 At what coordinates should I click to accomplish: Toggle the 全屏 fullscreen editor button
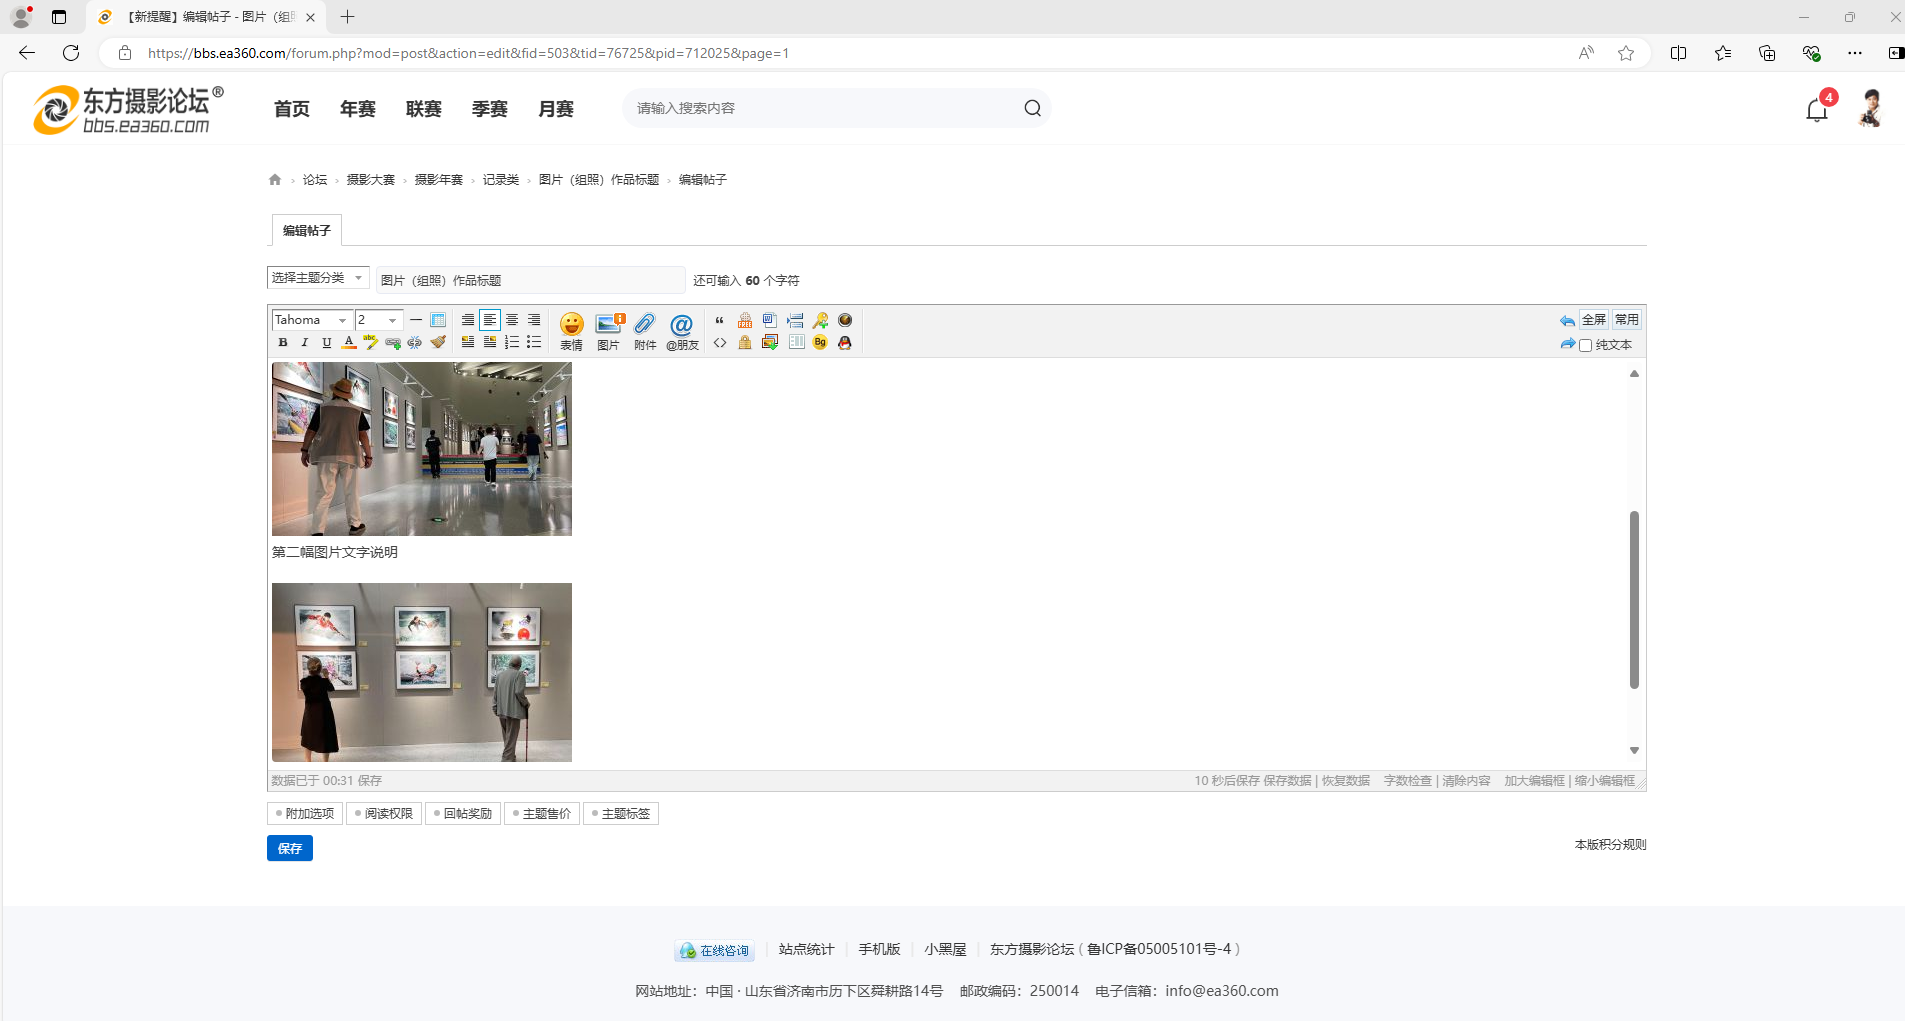point(1594,320)
